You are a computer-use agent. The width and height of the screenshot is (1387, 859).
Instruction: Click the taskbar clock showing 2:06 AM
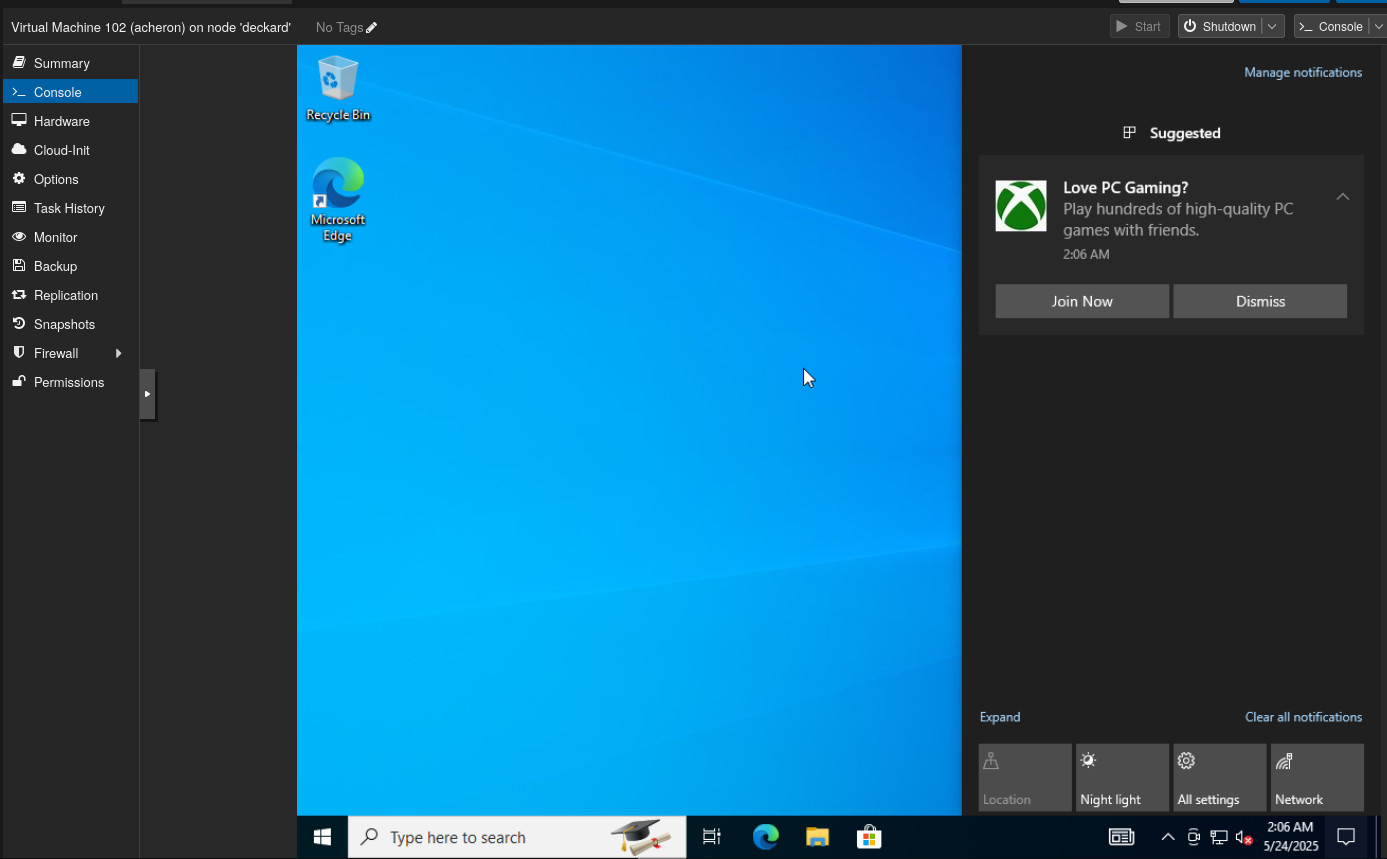pyautogui.click(x=1290, y=837)
